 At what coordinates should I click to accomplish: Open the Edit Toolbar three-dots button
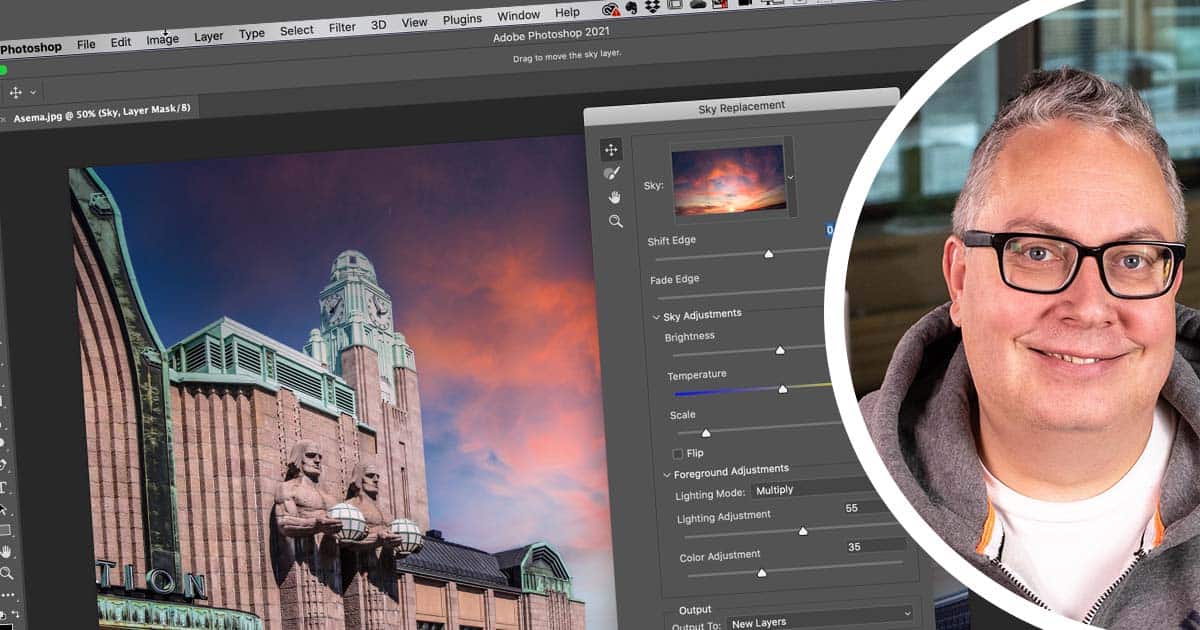(x=7, y=594)
